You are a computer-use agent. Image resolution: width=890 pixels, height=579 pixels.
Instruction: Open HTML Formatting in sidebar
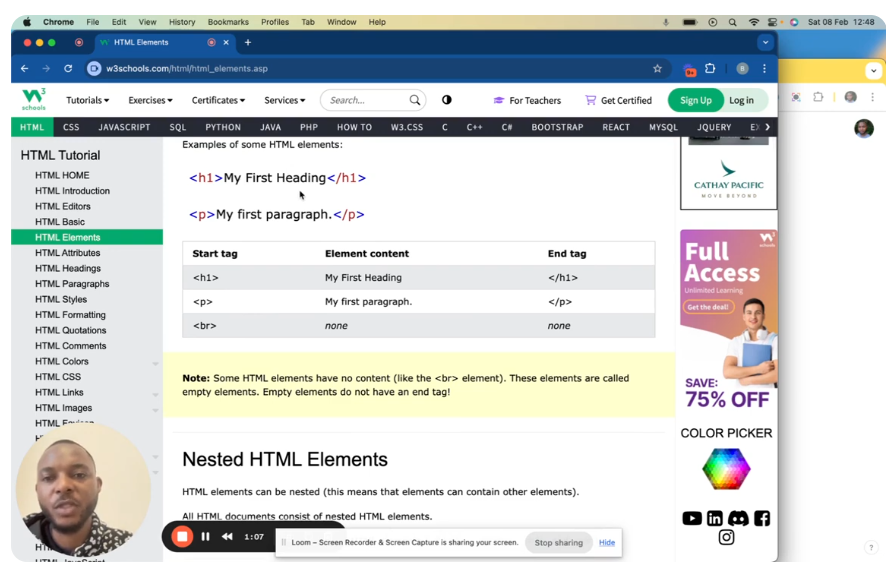[x=70, y=315]
